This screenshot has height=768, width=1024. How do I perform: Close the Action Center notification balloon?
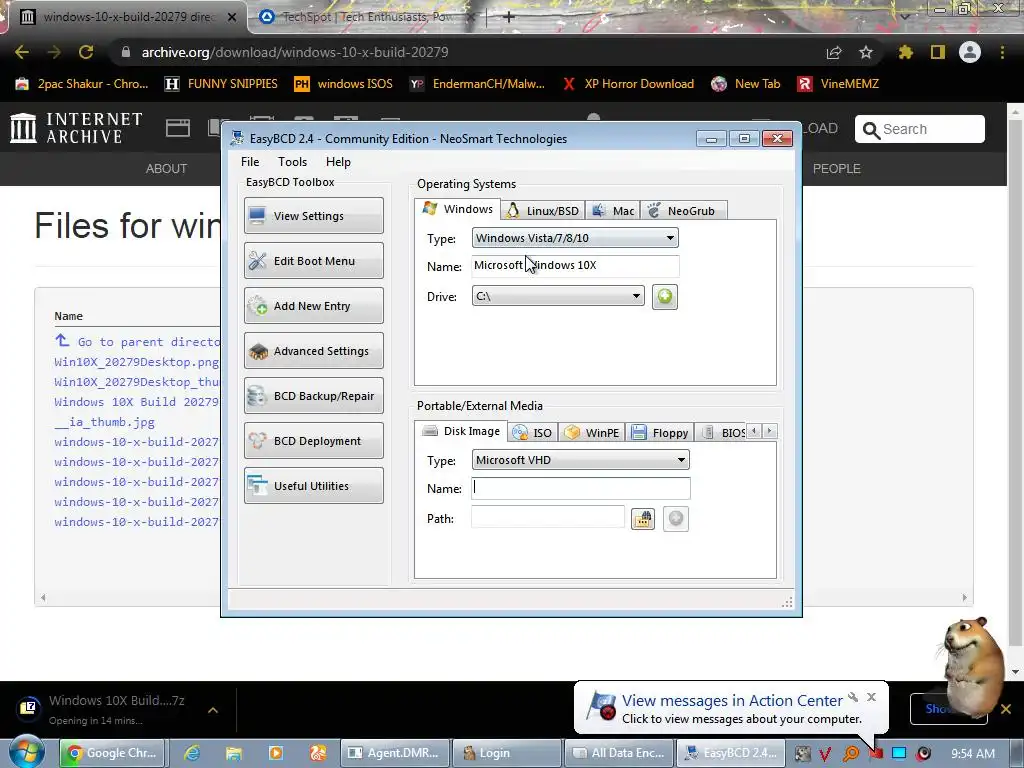(871, 697)
